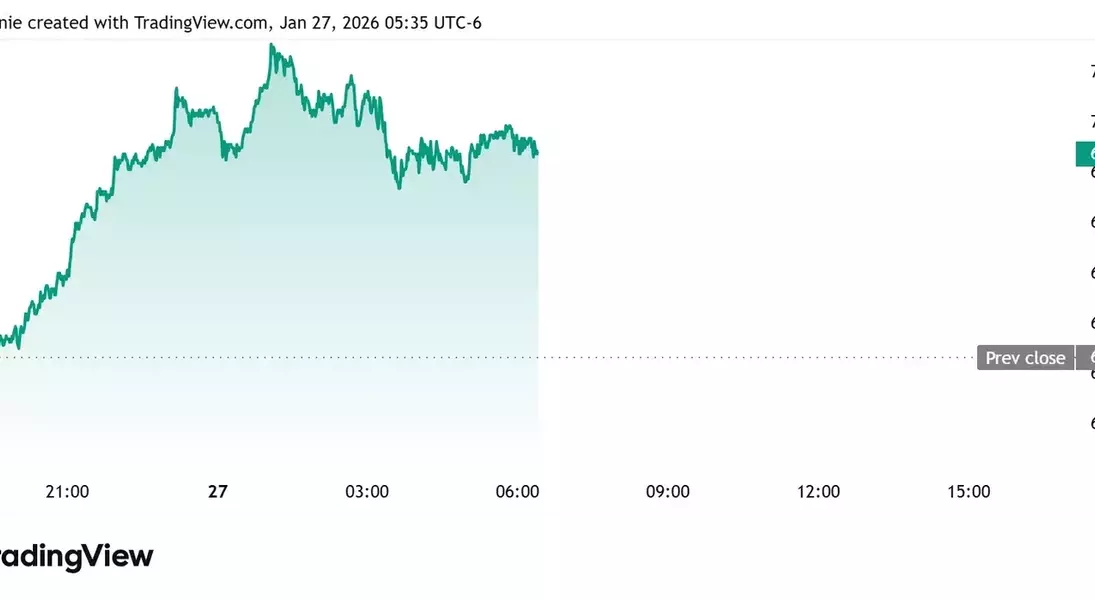Click the last data point of price line
The height and width of the screenshot is (600, 1095).
tap(537, 154)
